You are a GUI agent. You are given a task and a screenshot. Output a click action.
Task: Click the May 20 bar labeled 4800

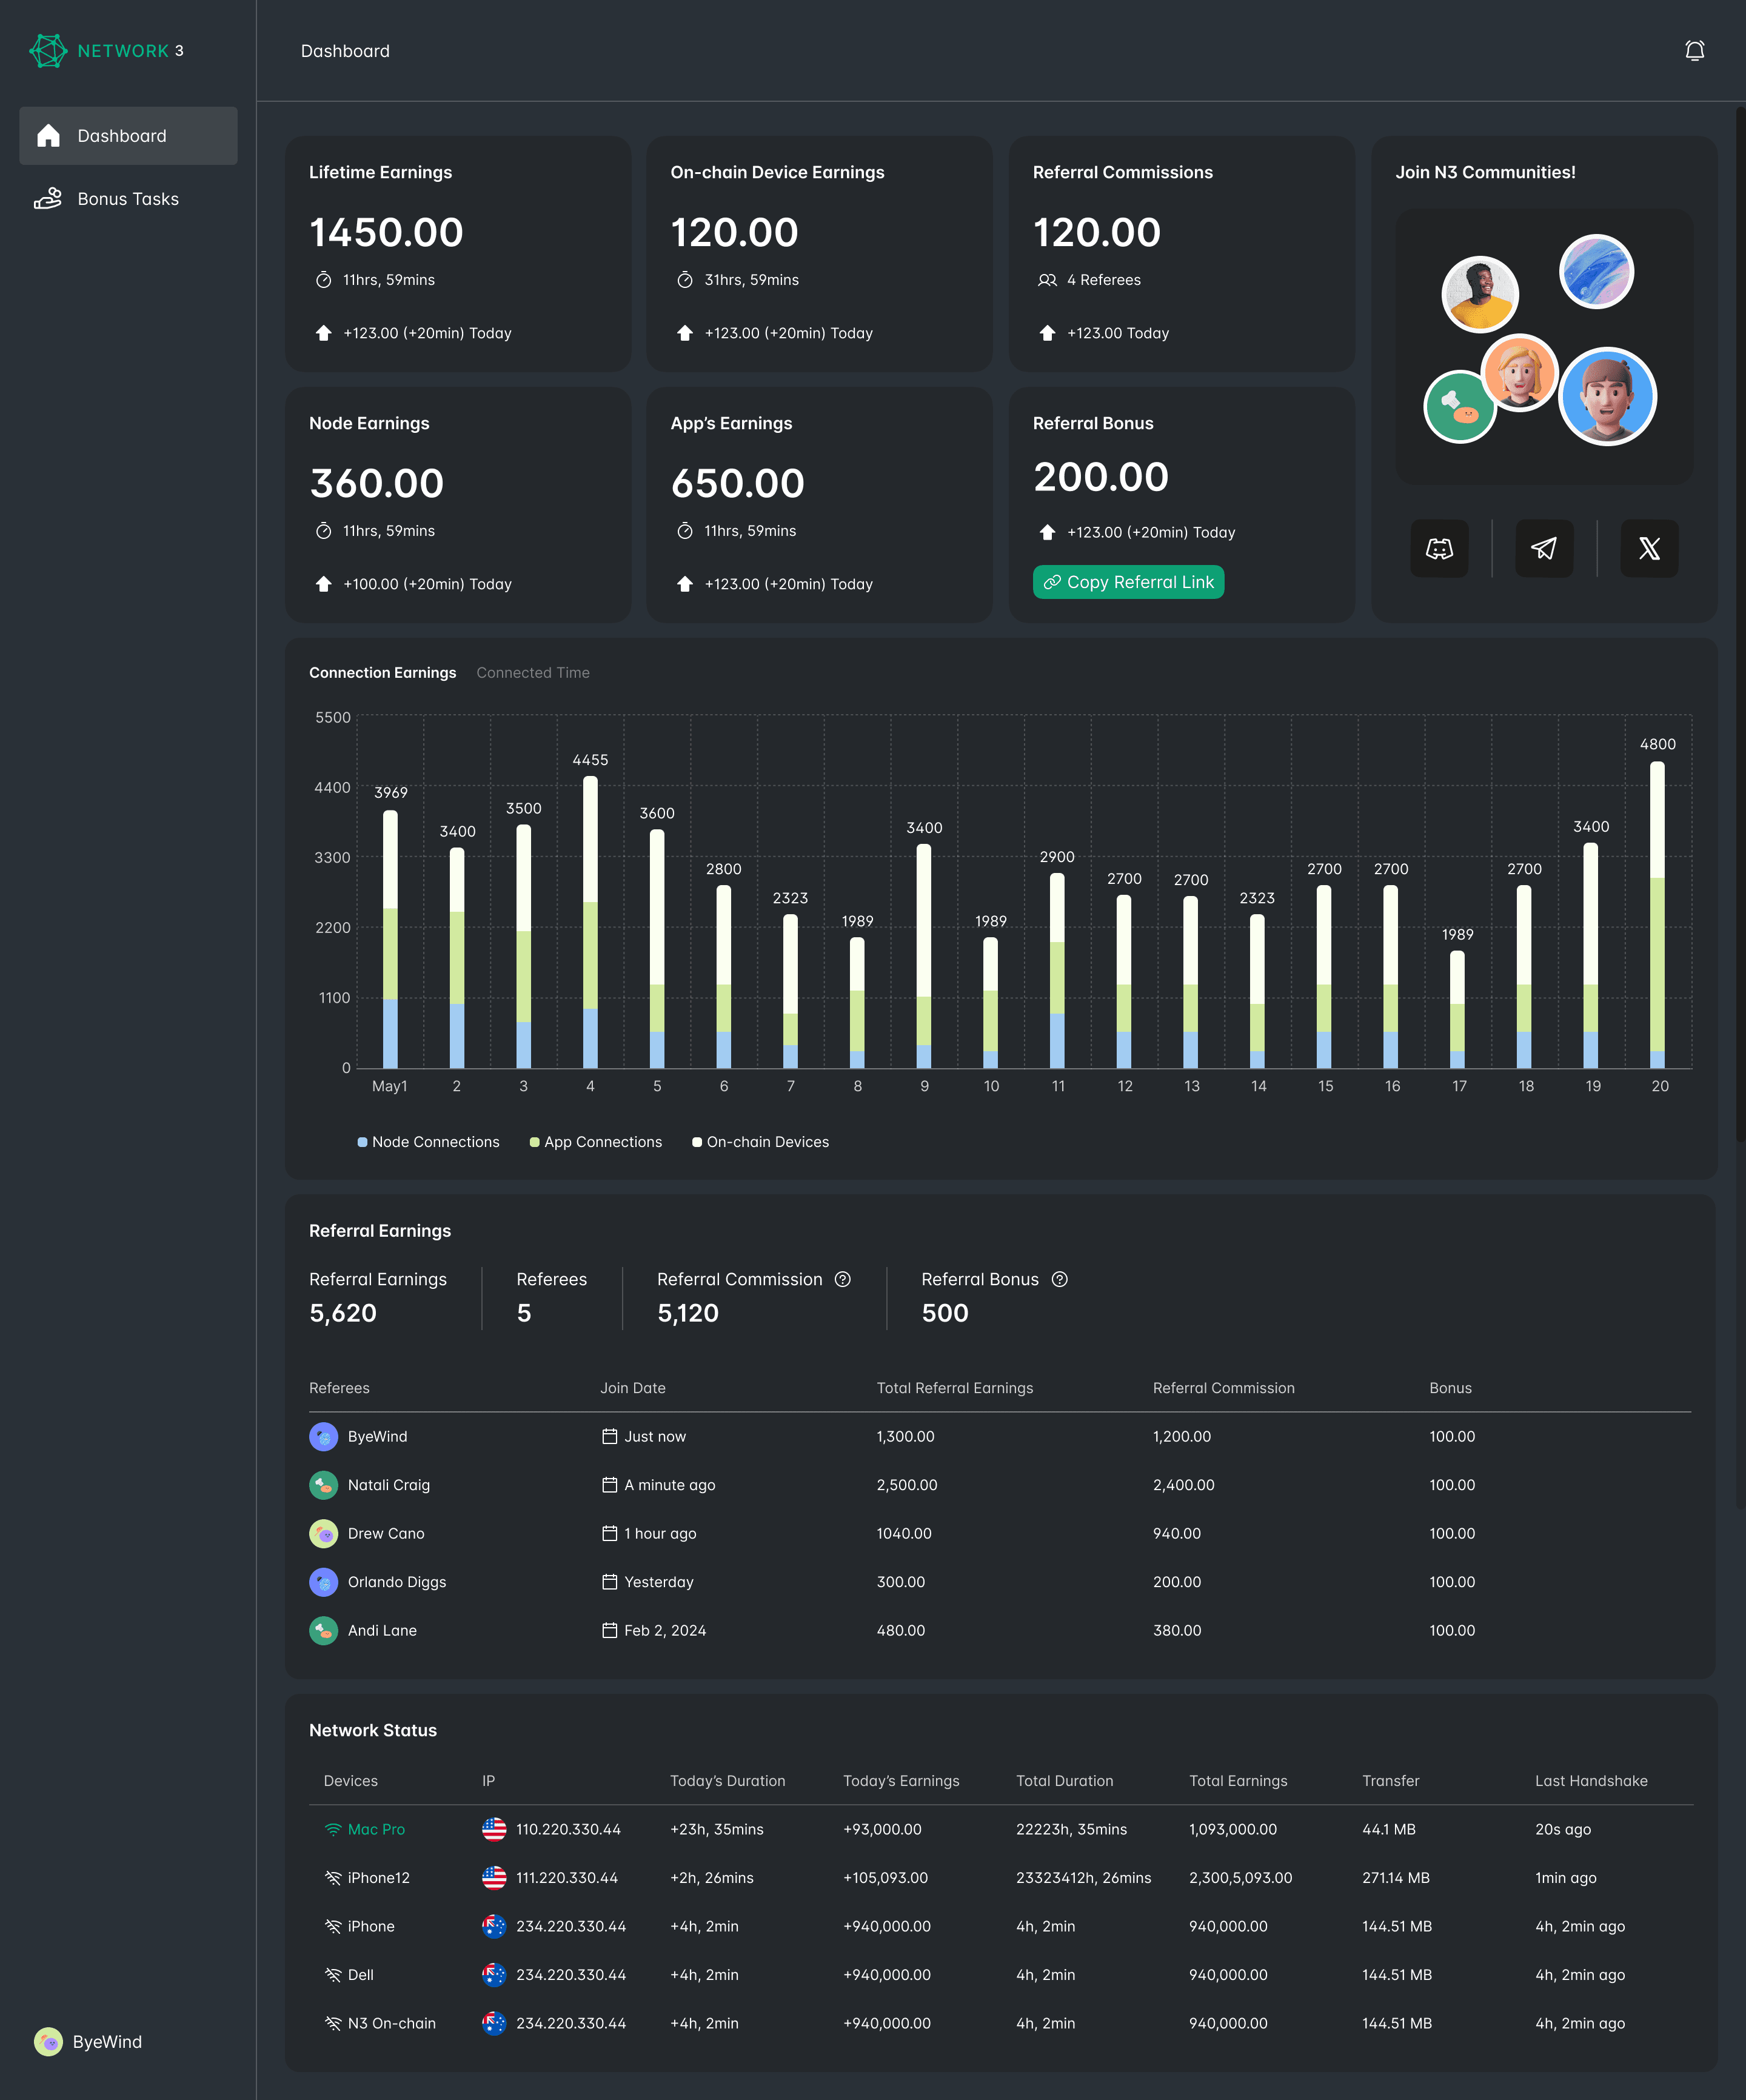(x=1657, y=915)
